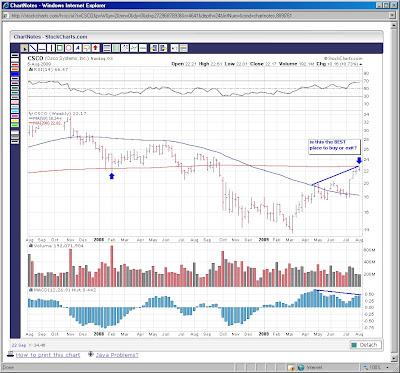The width and height of the screenshot is (400, 373).
Task: Select the vertical line tool
Action: click(51, 48)
